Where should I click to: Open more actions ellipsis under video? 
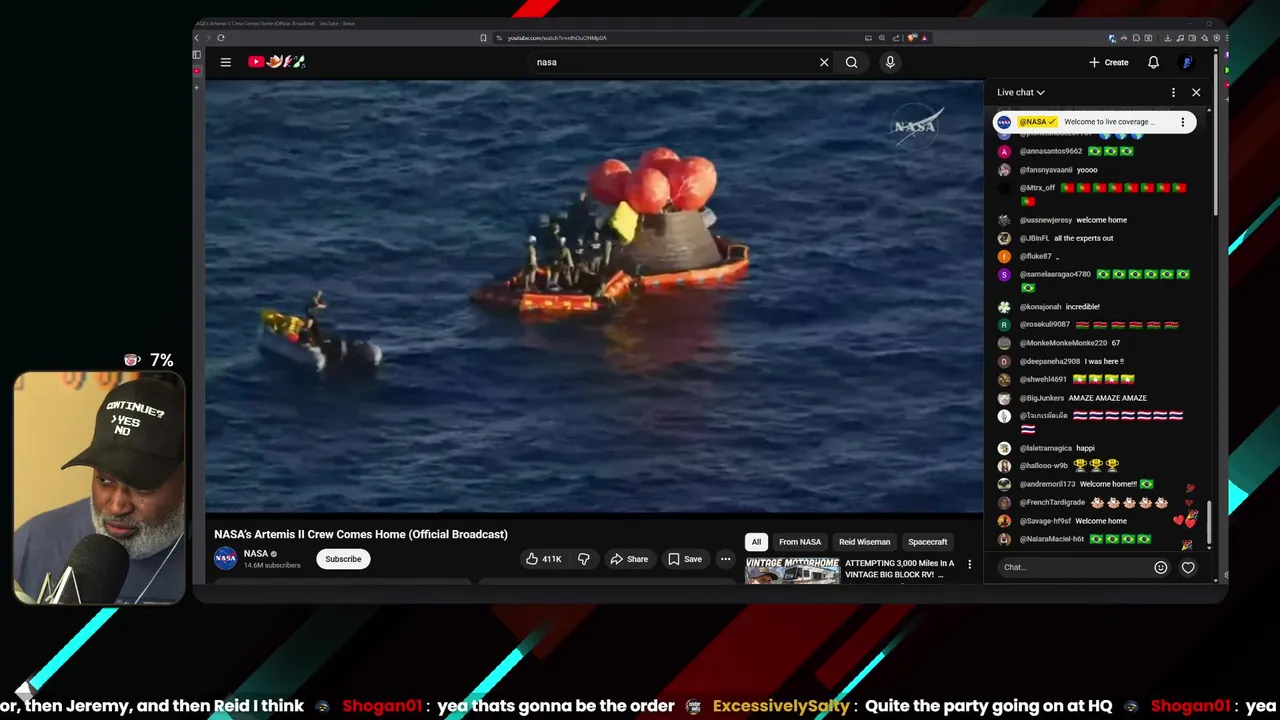pos(726,559)
